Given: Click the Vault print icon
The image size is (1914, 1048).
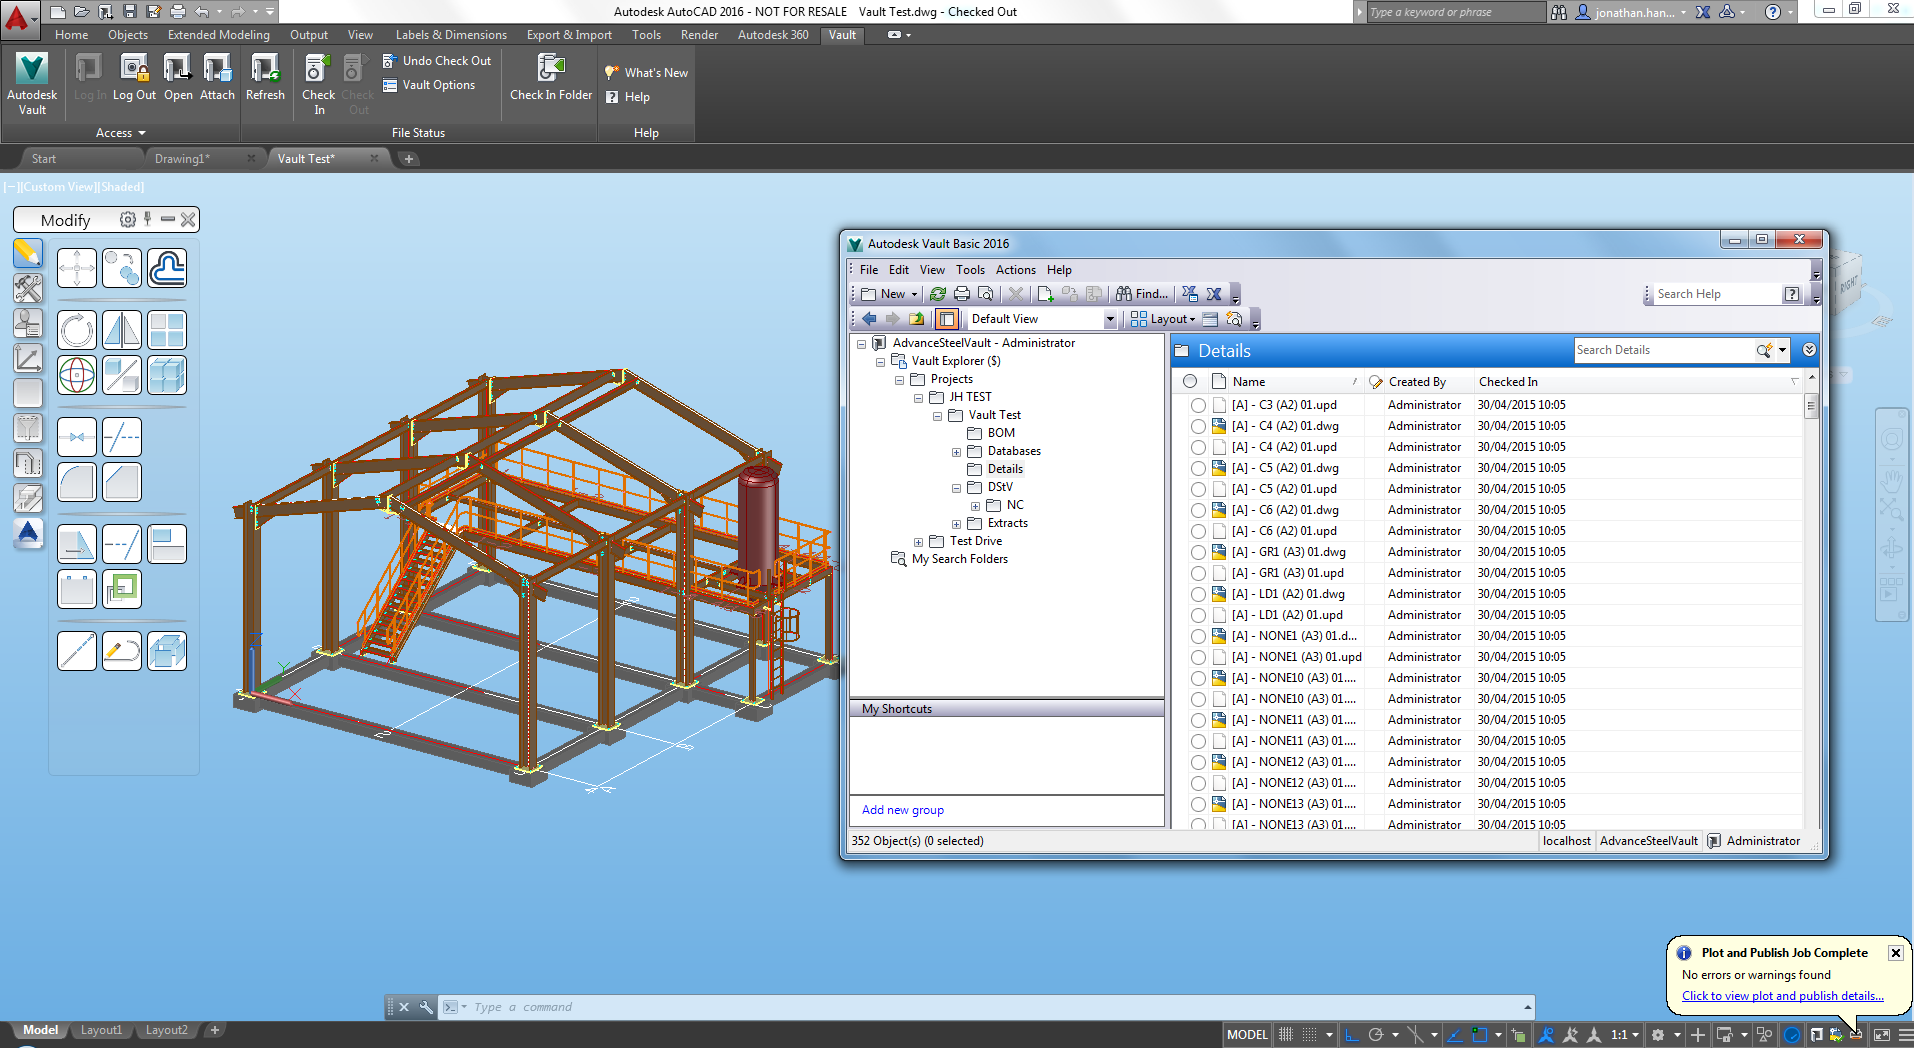Looking at the screenshot, I should coord(962,294).
